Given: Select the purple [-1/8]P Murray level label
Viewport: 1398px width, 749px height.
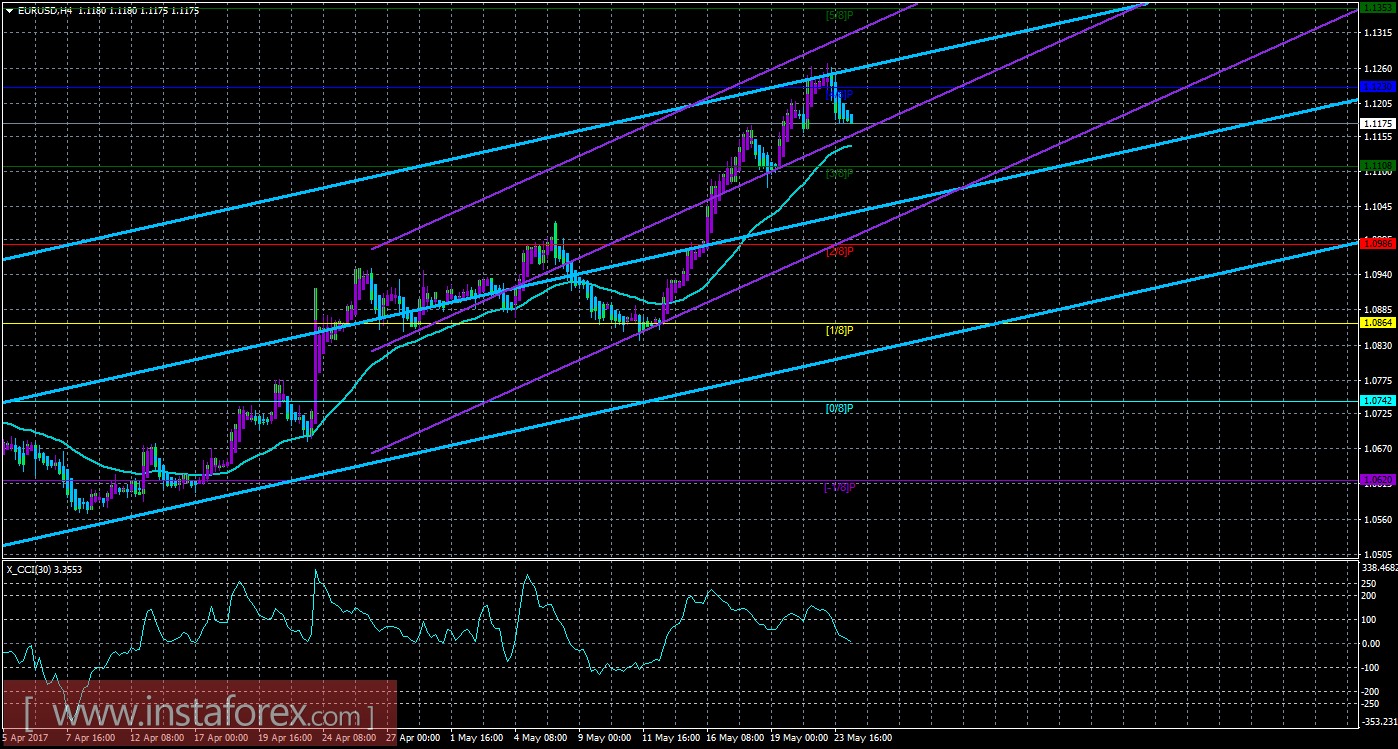Looking at the screenshot, I should pos(839,487).
